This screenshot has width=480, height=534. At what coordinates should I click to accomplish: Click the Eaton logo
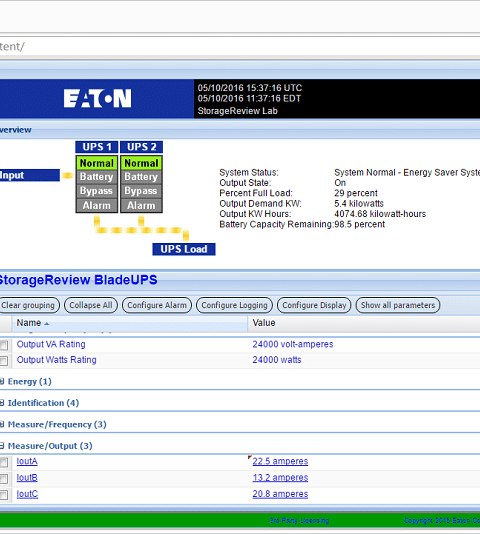tap(97, 99)
